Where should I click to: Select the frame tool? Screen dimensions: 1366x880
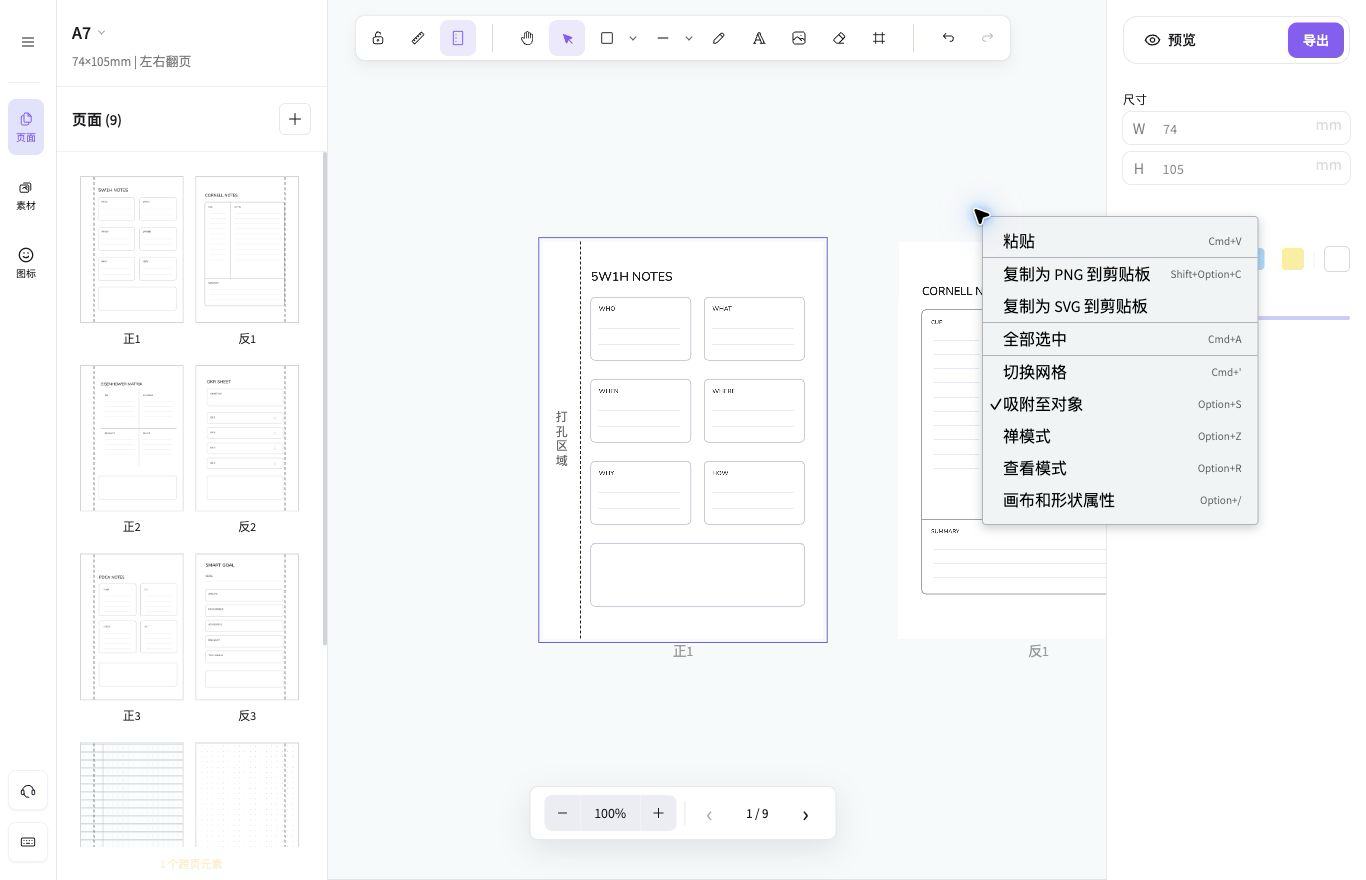(879, 38)
